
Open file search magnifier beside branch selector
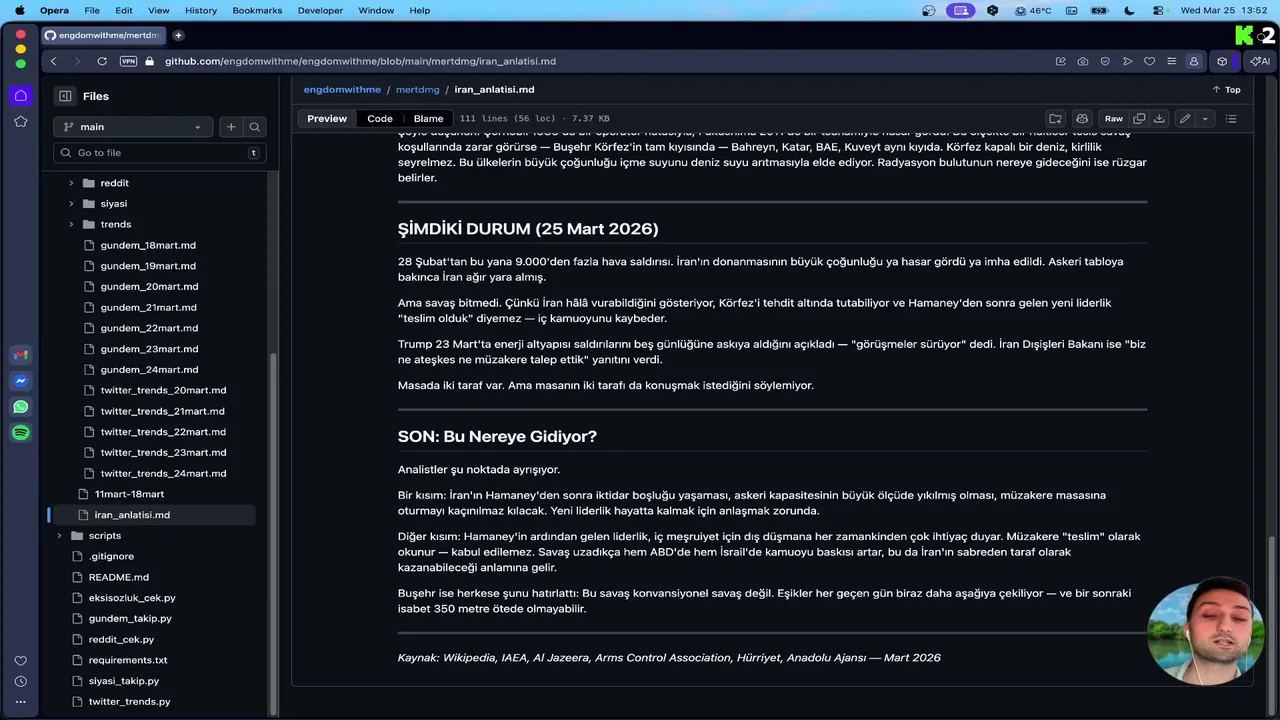click(255, 127)
